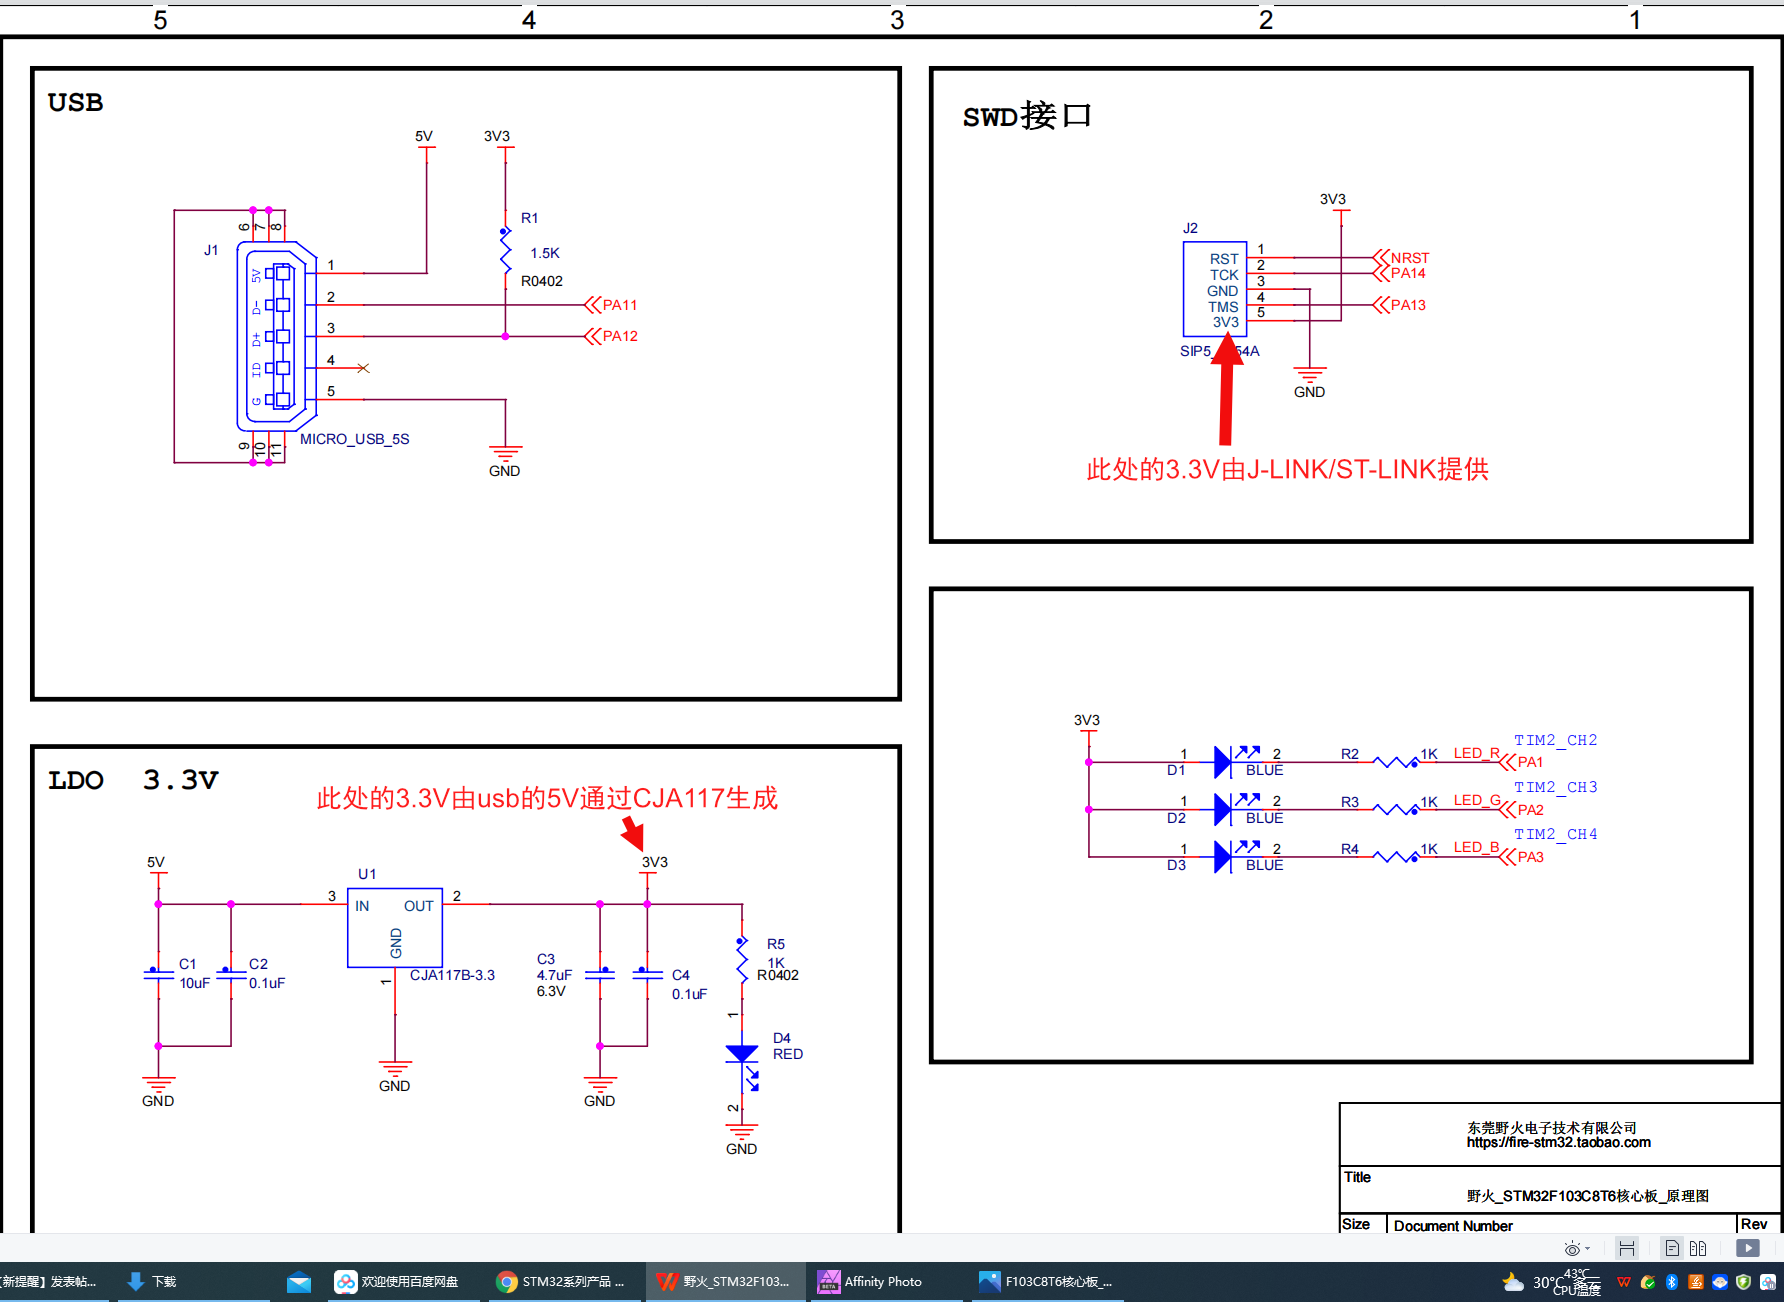Click the fire-stm32.taobao.com URL text
1784x1302 pixels.
[x=1558, y=1142]
